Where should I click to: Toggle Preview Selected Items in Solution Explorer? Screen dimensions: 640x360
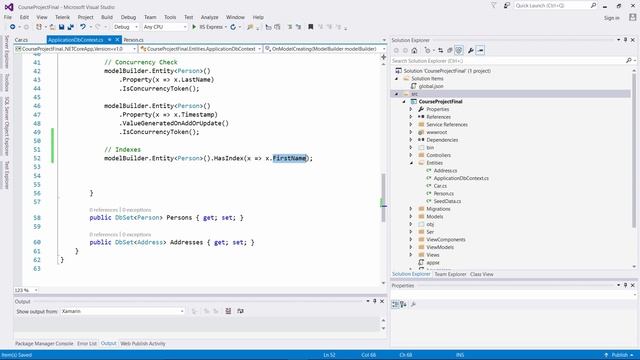click(480, 51)
